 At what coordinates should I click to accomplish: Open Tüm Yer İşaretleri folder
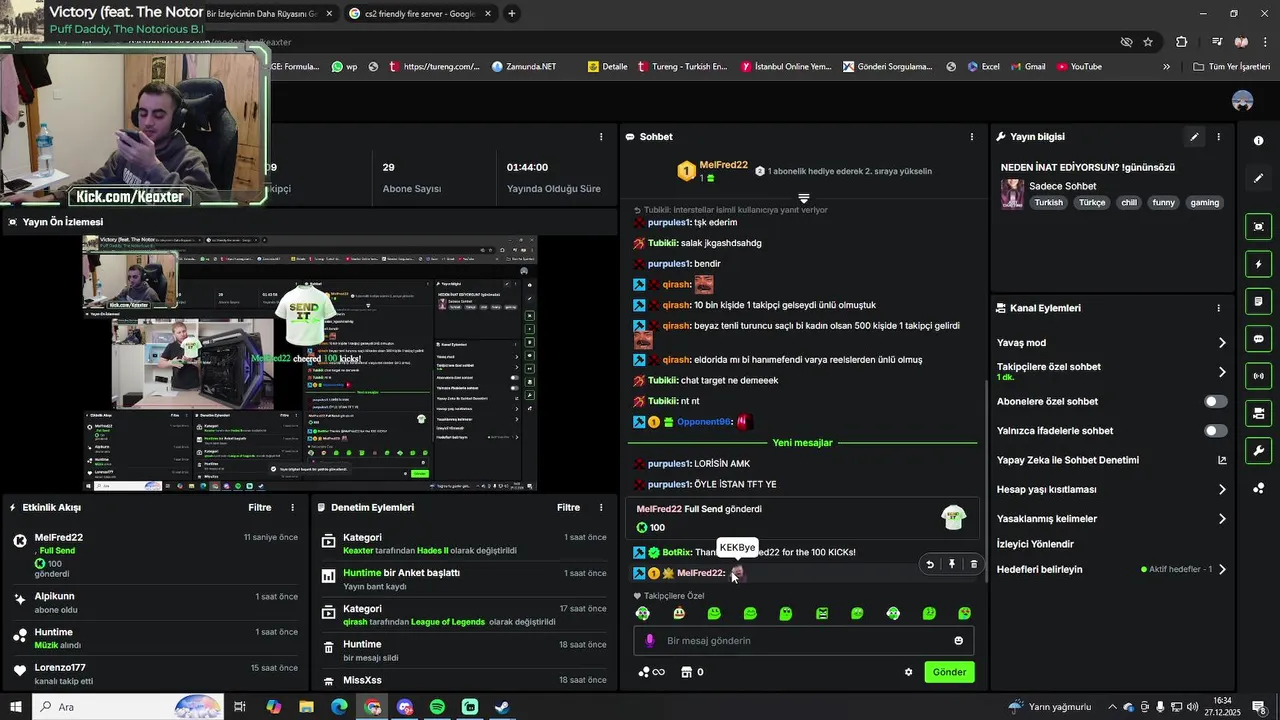tap(1232, 67)
